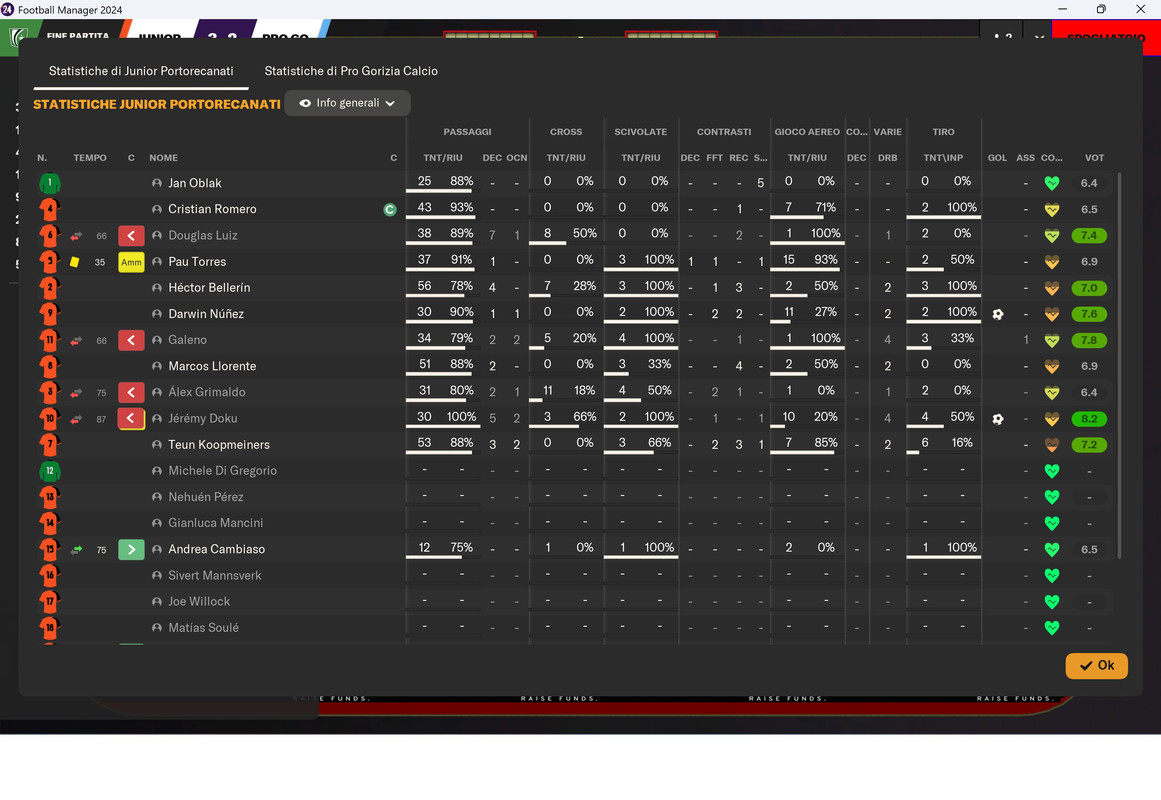Click Jérémy Doku's goal ball icon
Viewport: 1161px width, 800px height.
click(x=997, y=419)
